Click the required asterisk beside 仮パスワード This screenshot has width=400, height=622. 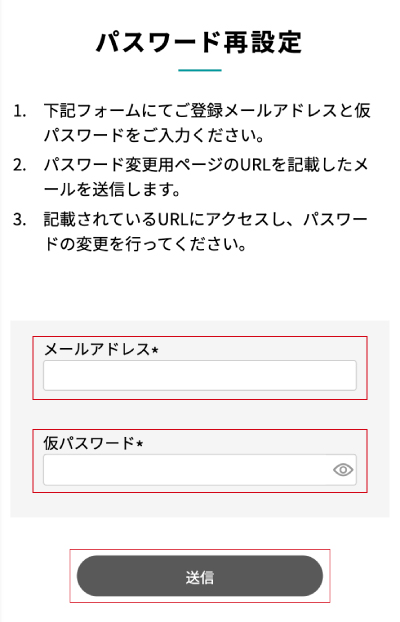point(139,443)
